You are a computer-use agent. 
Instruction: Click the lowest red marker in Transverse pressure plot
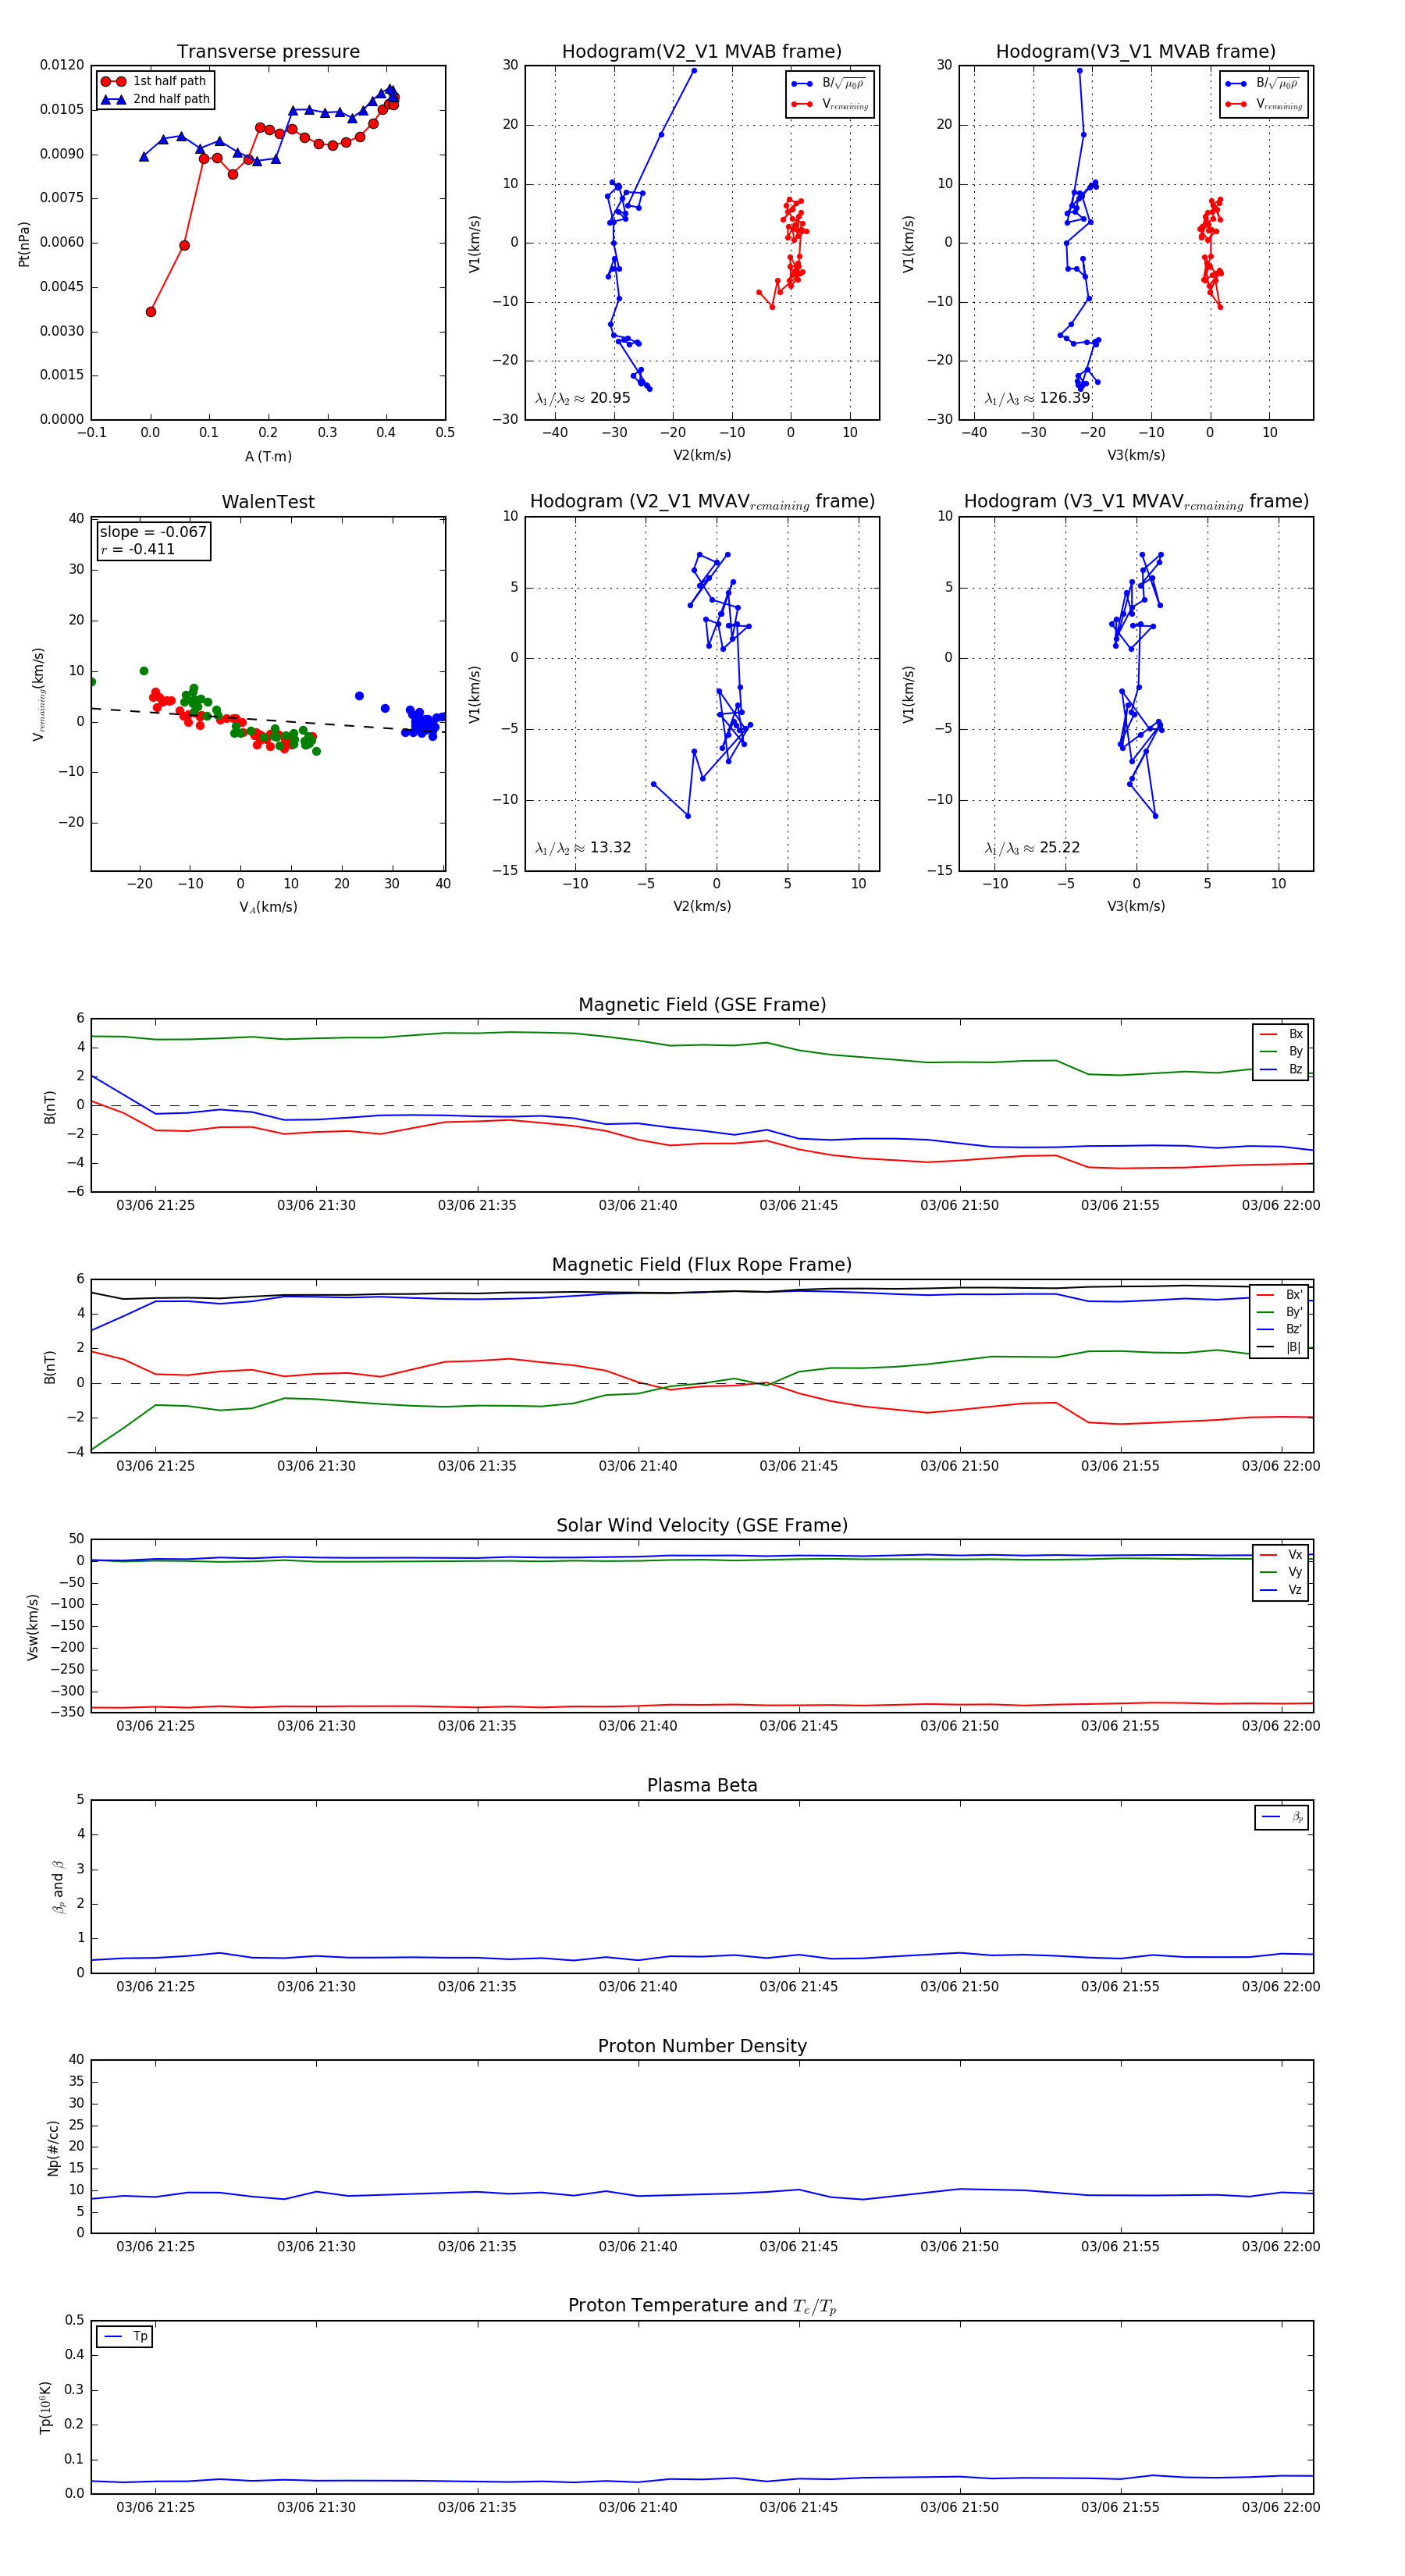point(151,312)
